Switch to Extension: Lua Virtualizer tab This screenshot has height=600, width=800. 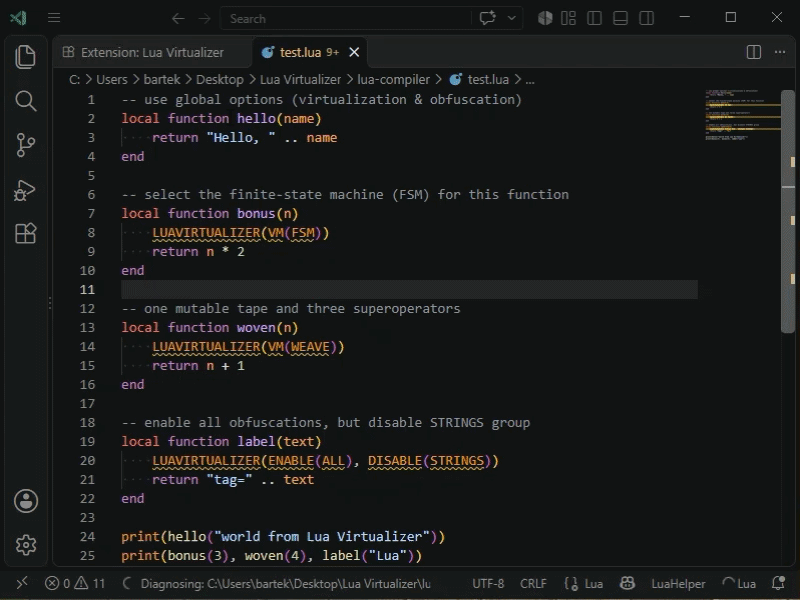point(152,53)
